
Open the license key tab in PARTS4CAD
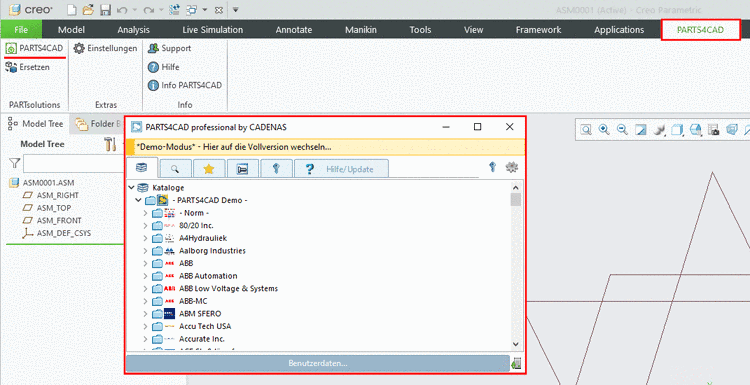coord(276,169)
